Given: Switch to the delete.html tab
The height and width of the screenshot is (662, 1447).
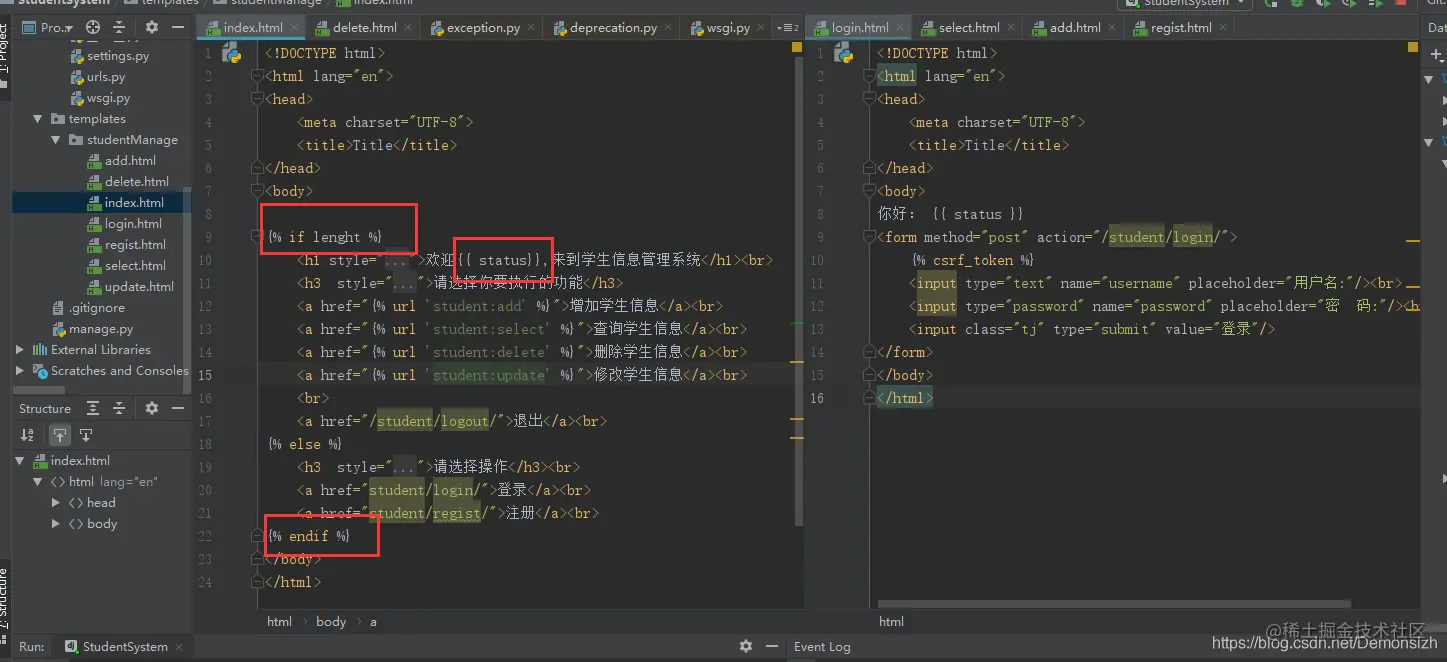Looking at the screenshot, I should point(364,28).
